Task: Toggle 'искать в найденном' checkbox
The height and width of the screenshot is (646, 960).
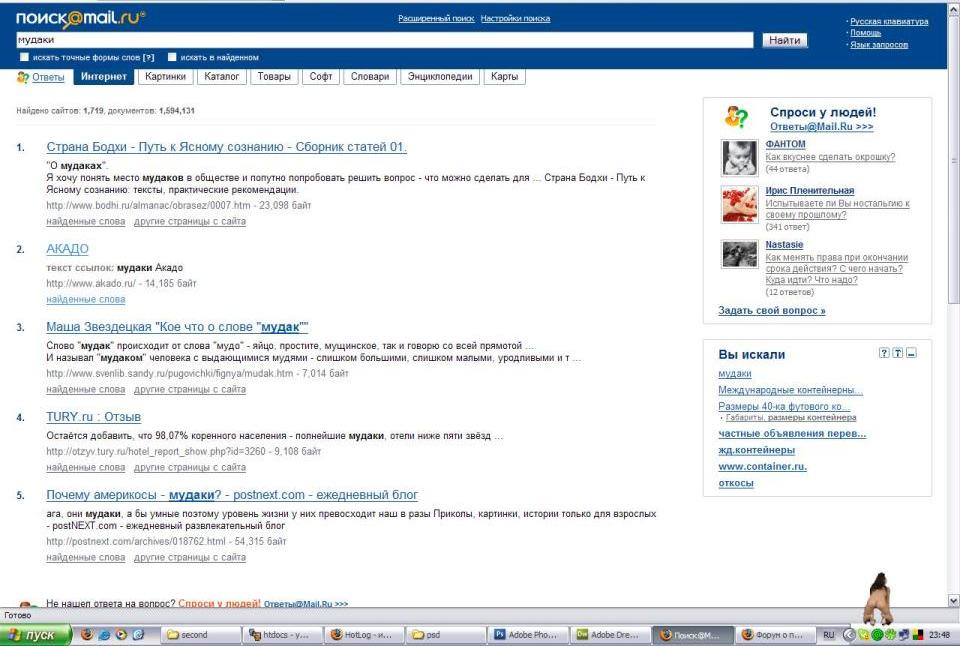Action: tap(172, 57)
